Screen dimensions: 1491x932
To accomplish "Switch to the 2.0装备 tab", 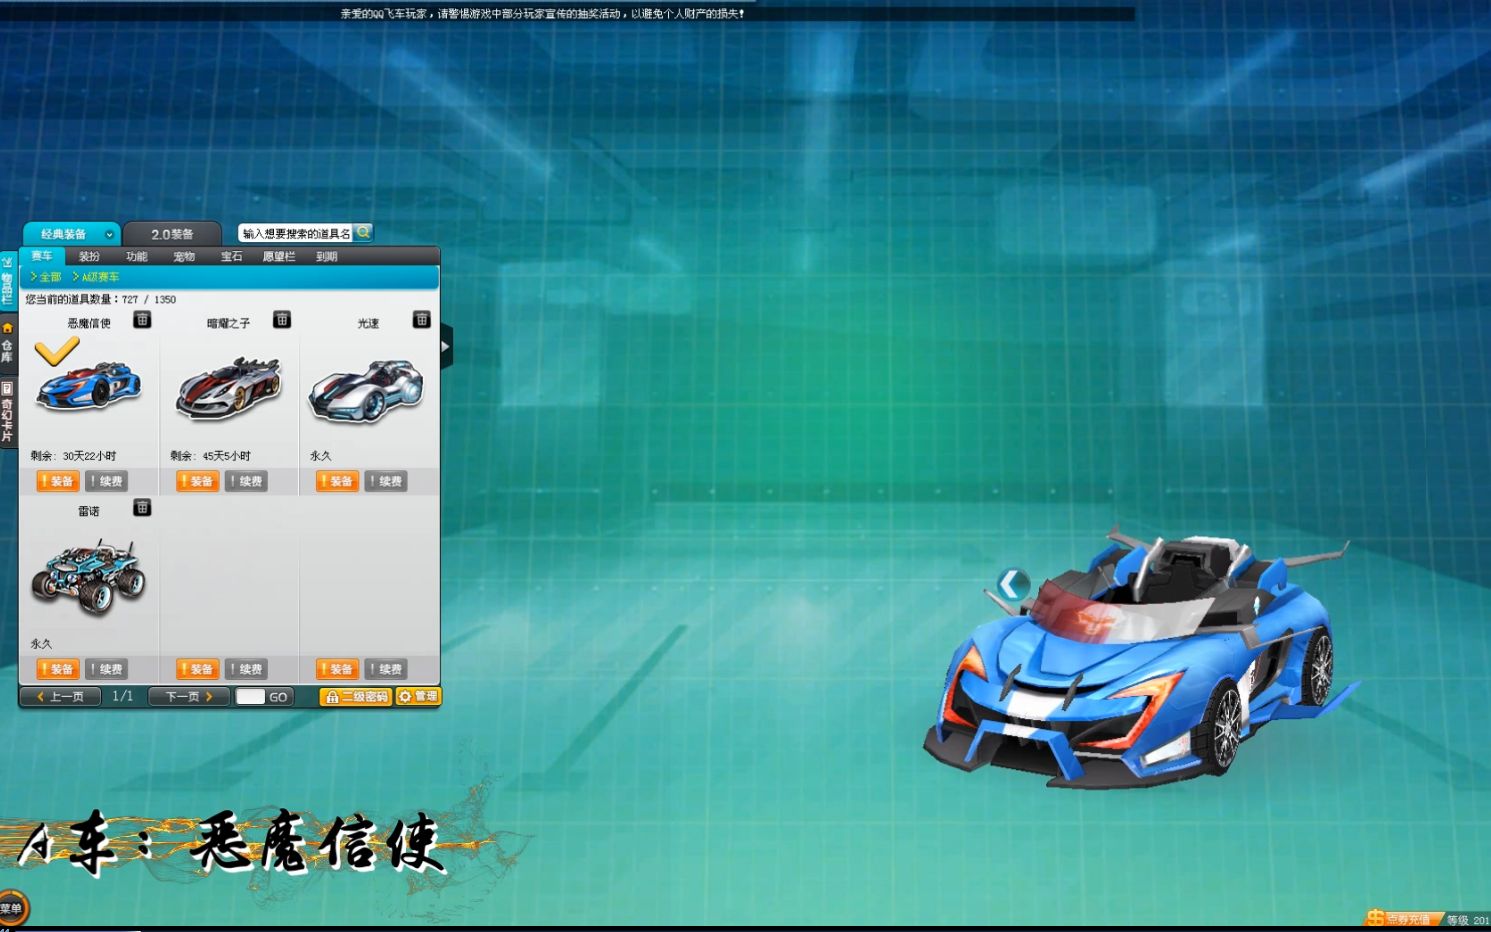I will click(x=172, y=234).
